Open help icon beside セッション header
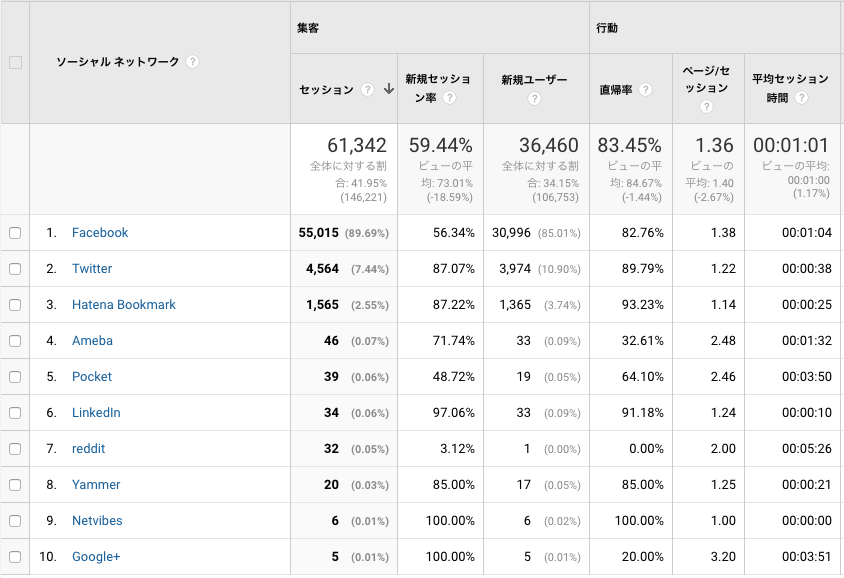The height and width of the screenshot is (578, 844). click(x=367, y=89)
